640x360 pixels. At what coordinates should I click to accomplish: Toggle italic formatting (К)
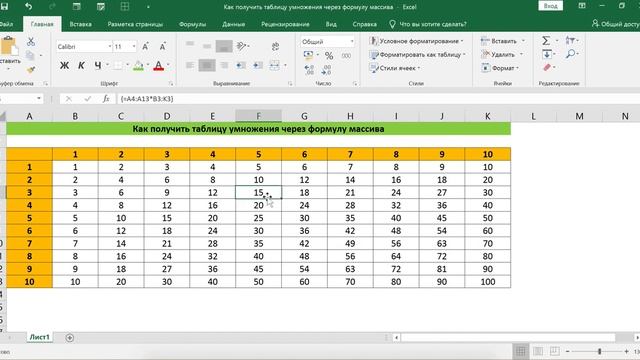[81, 65]
